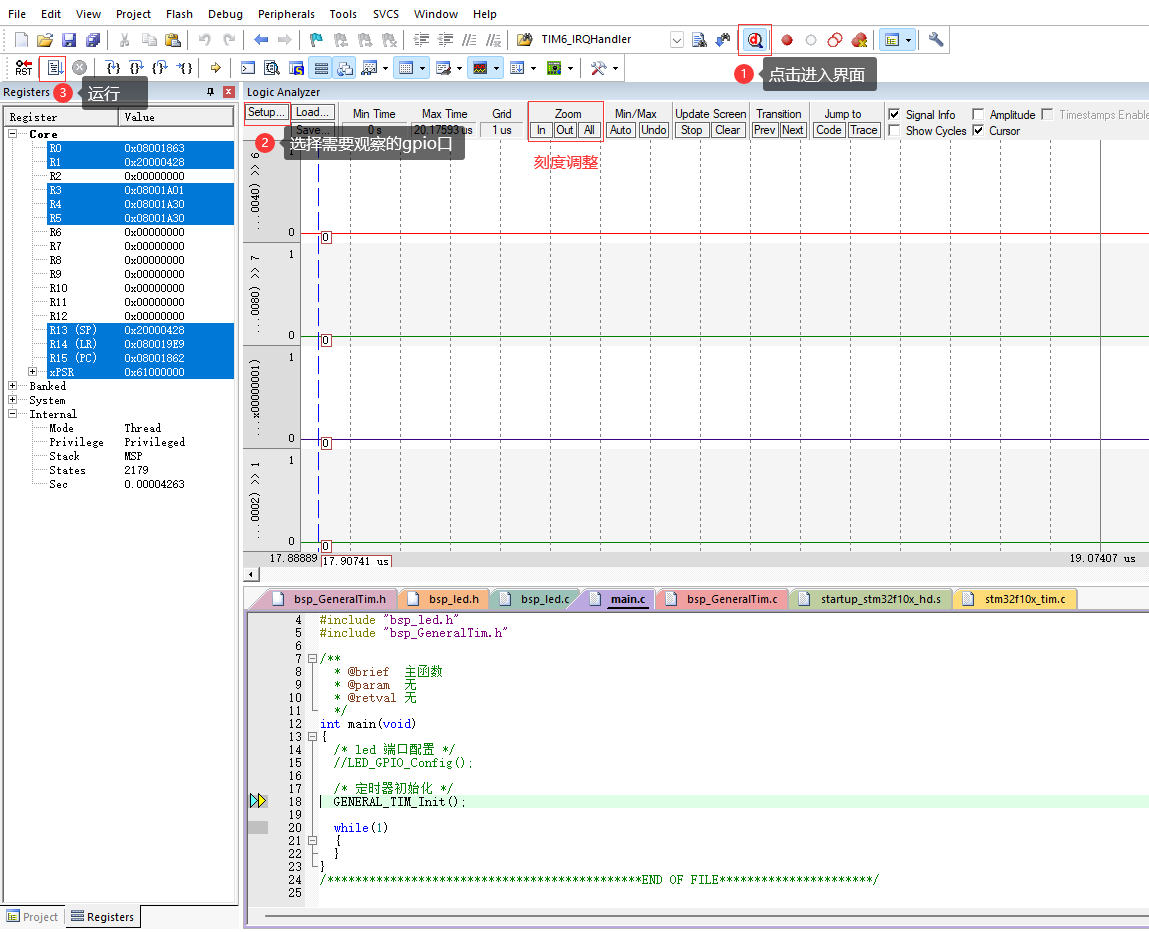Uncheck the Cursor checkbox
The width and height of the screenshot is (1149, 932).
pos(978,130)
